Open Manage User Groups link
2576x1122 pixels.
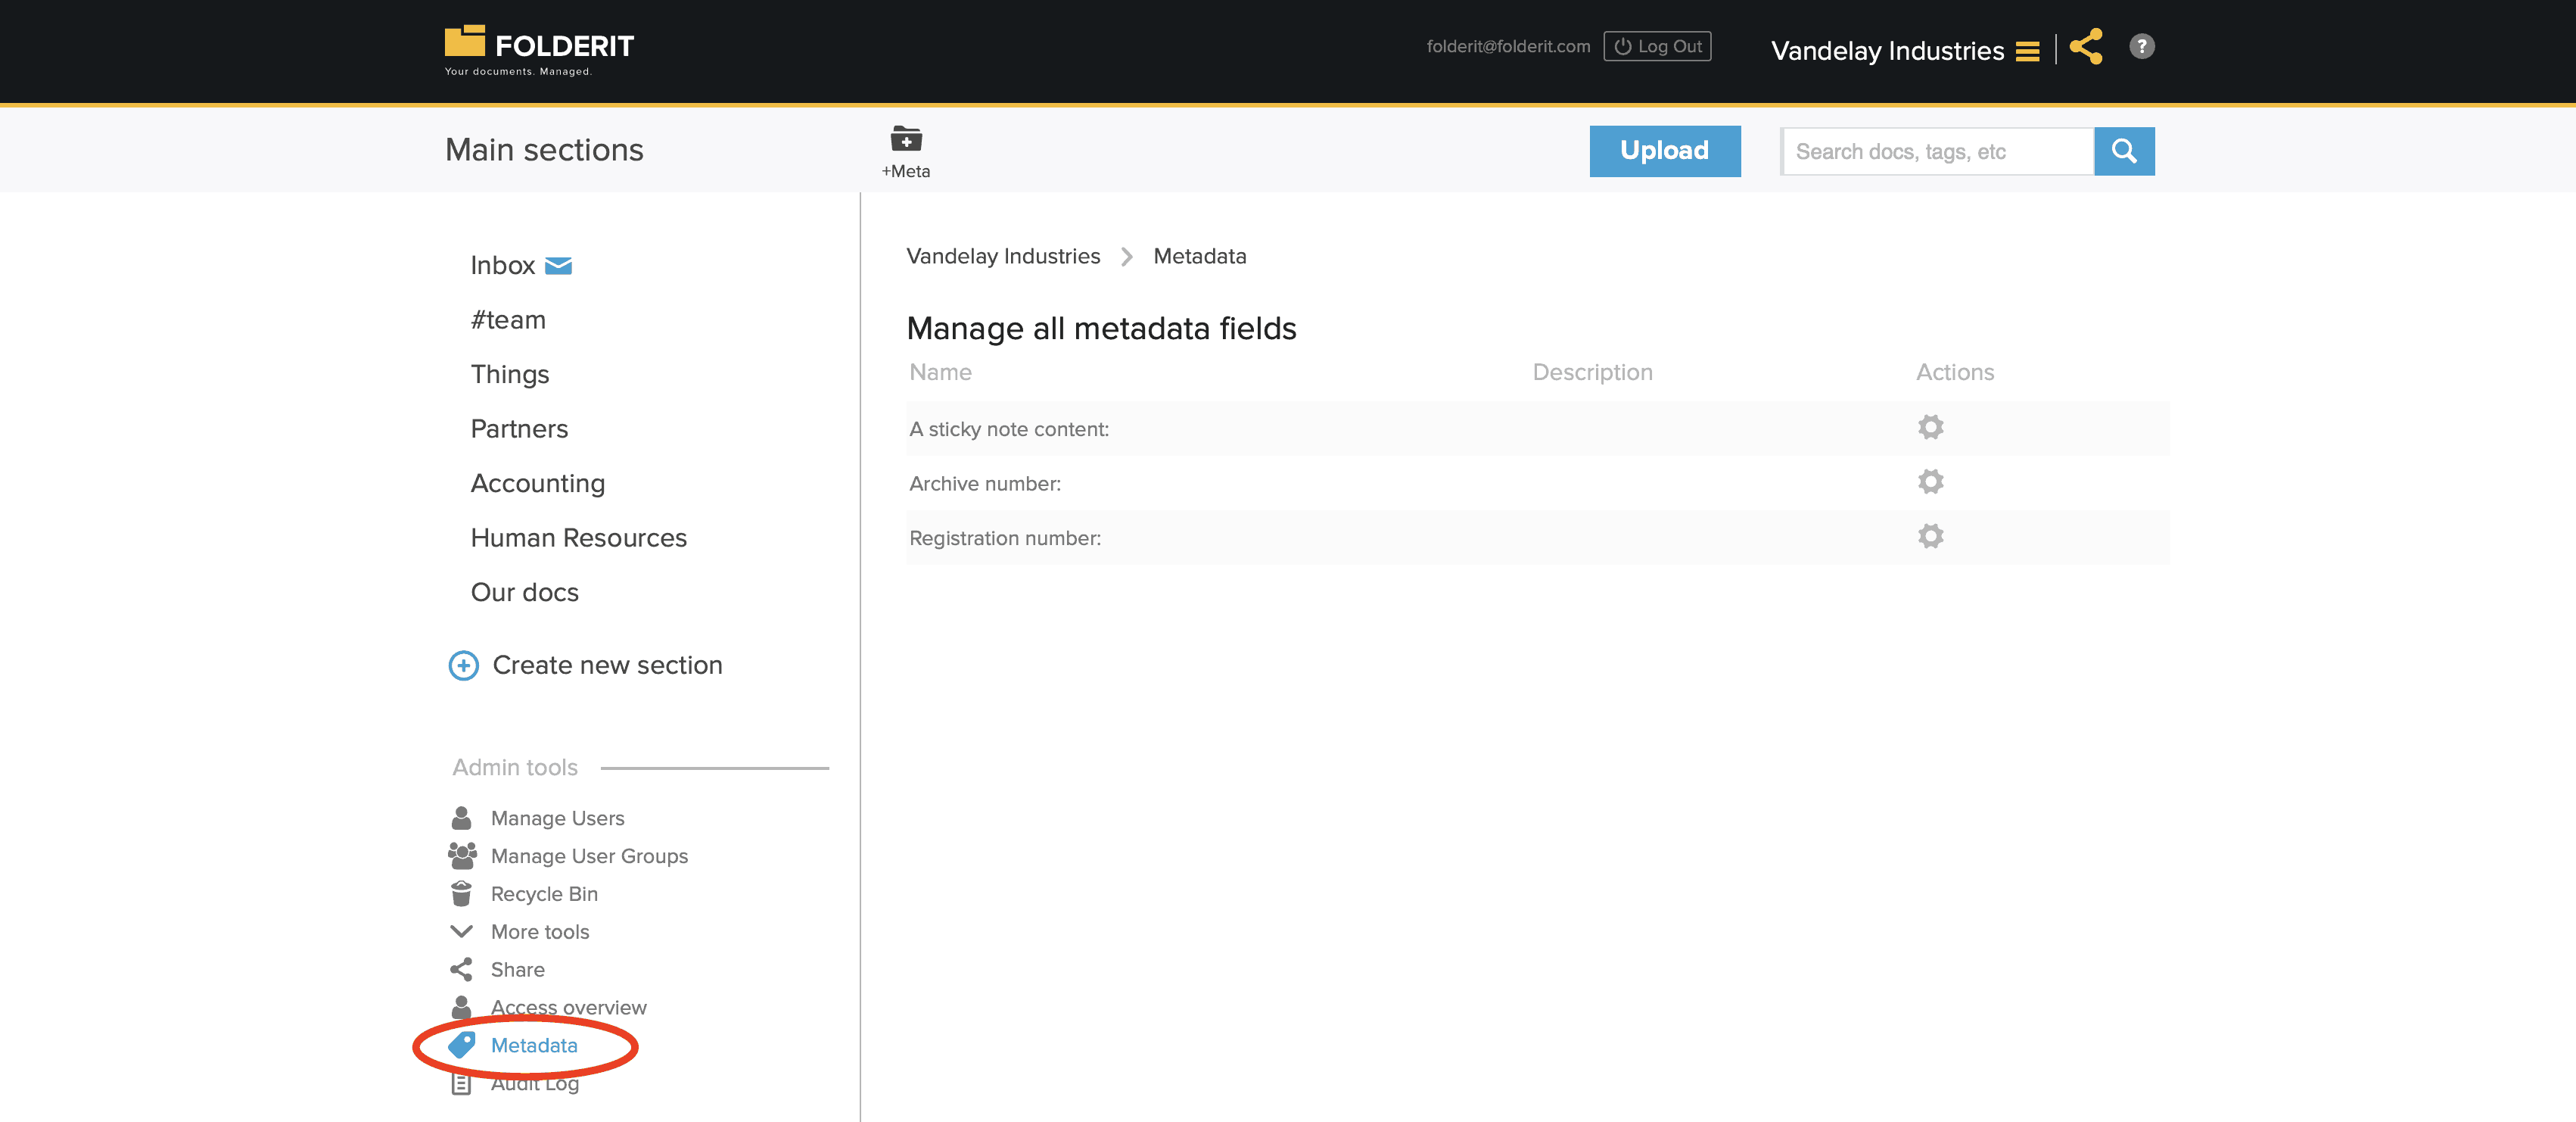tap(589, 856)
